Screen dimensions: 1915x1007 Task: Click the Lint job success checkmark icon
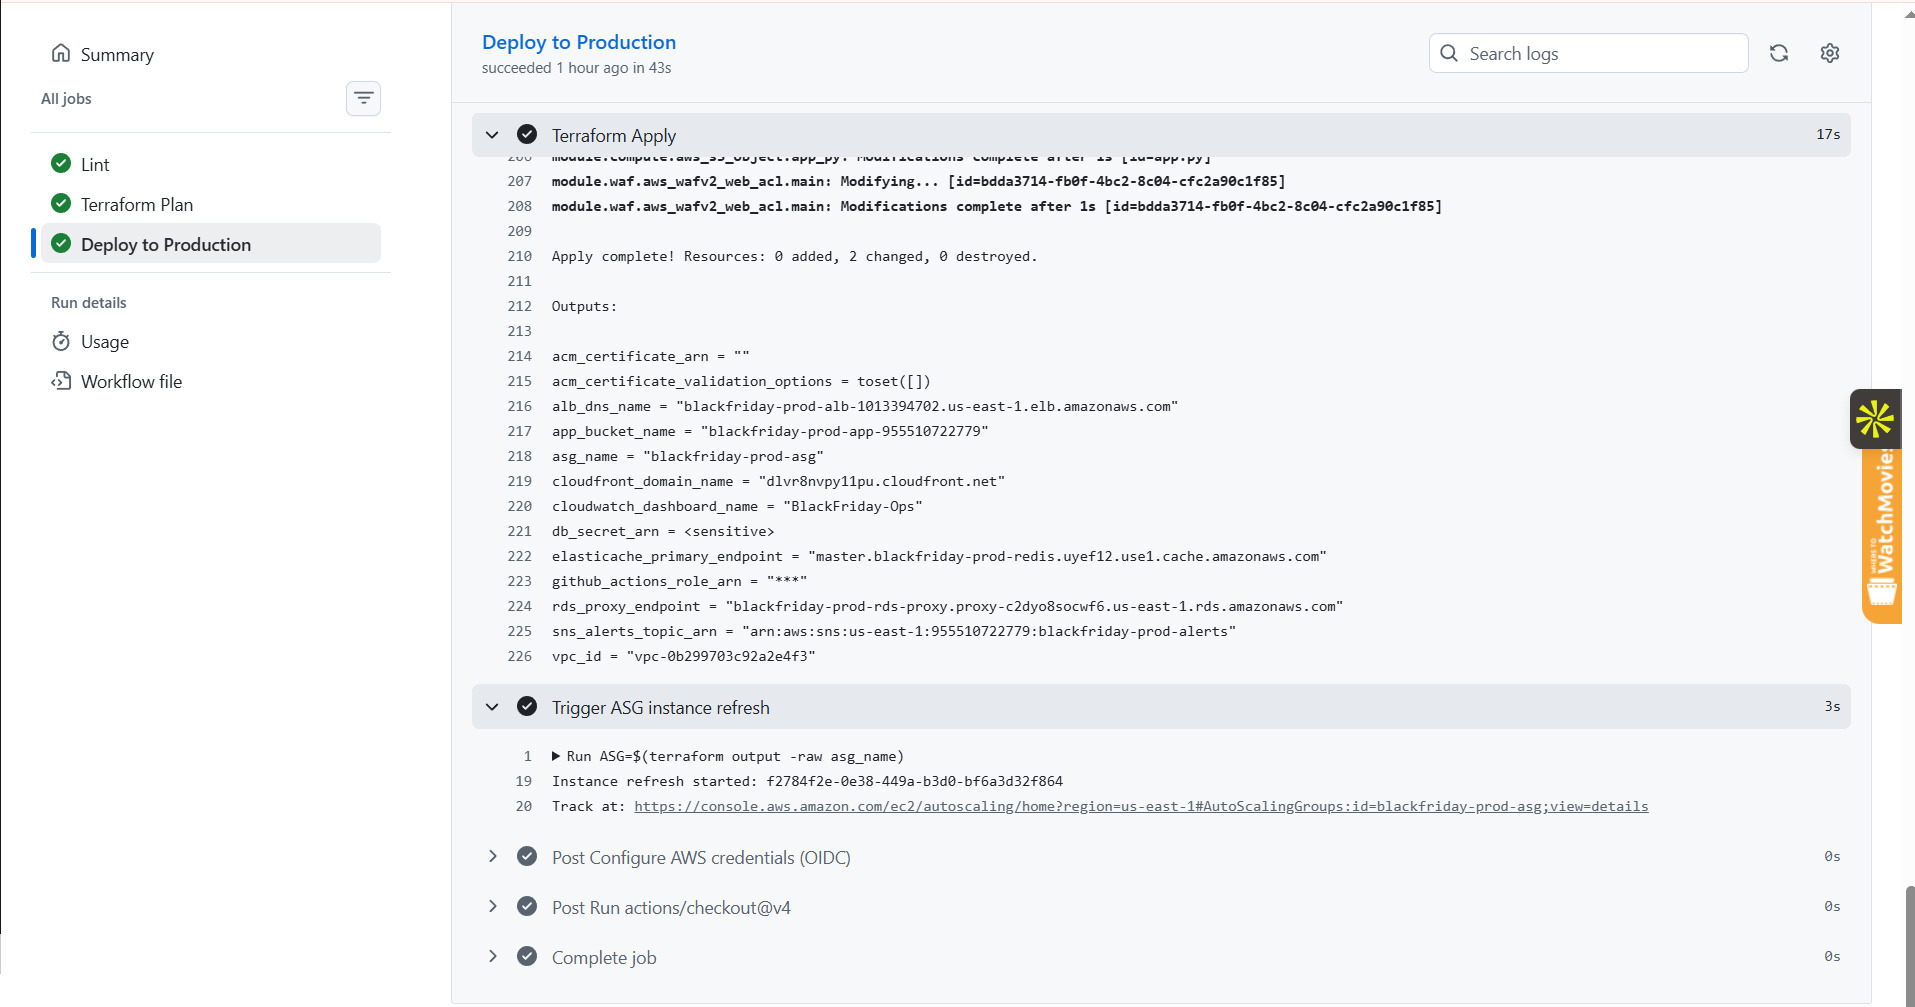61,163
